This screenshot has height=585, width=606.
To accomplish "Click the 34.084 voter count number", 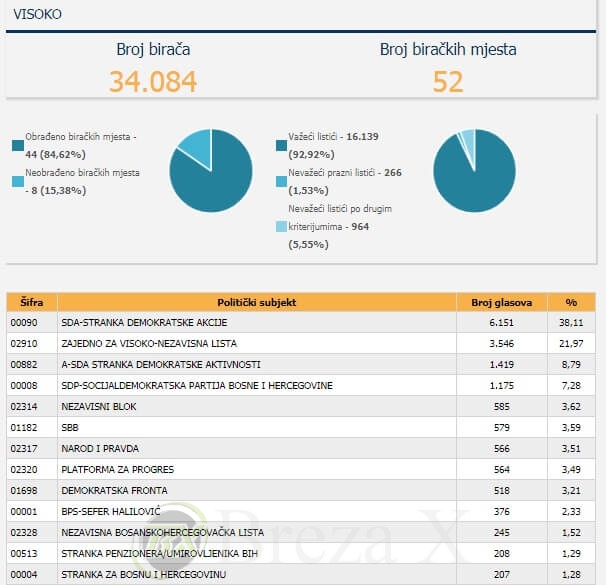I will (153, 81).
